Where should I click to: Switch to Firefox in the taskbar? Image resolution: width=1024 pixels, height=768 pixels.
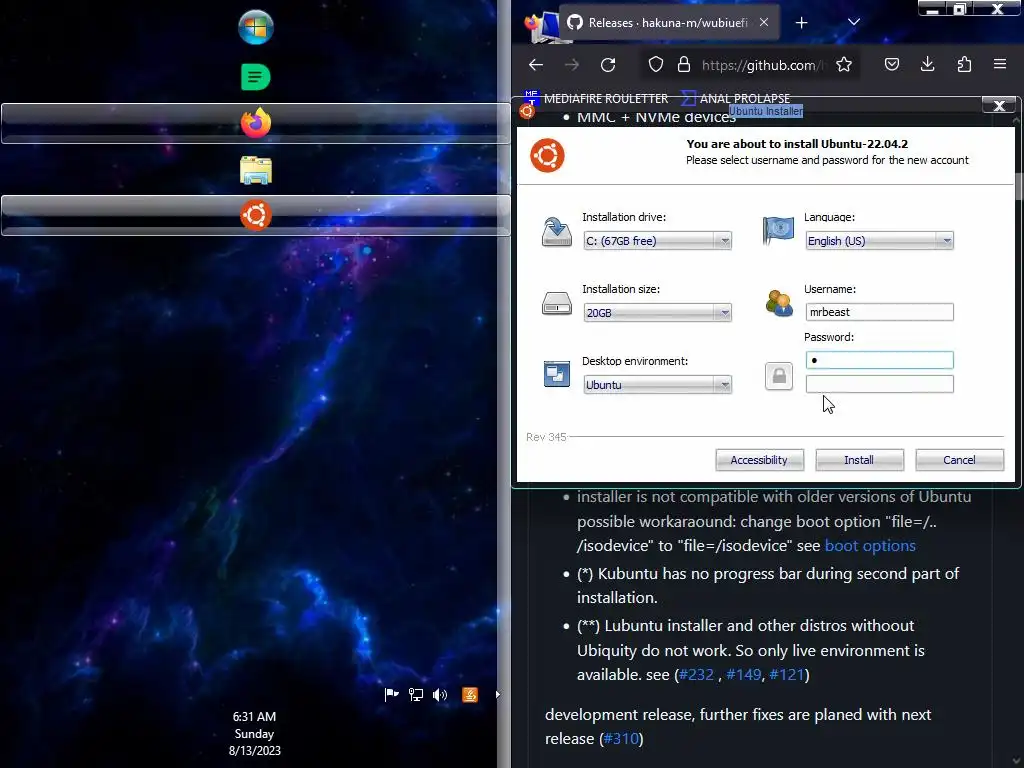(255, 123)
